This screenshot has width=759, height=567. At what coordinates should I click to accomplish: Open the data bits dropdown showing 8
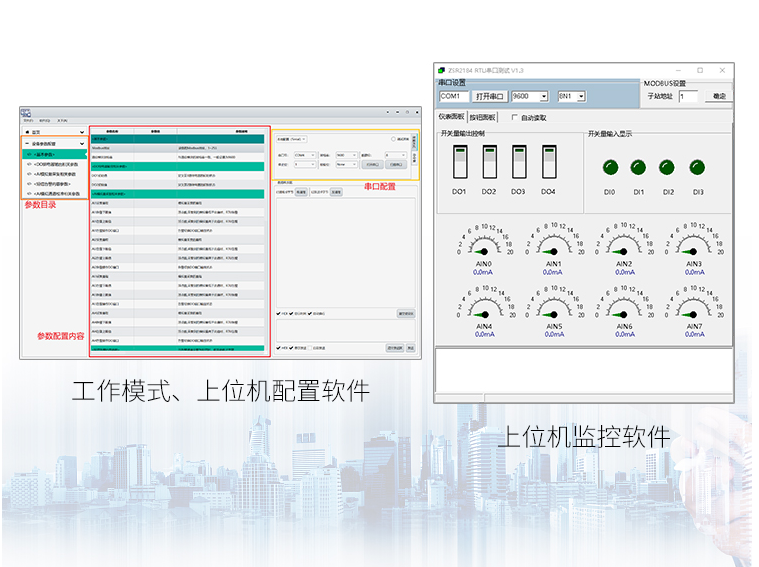pos(395,155)
